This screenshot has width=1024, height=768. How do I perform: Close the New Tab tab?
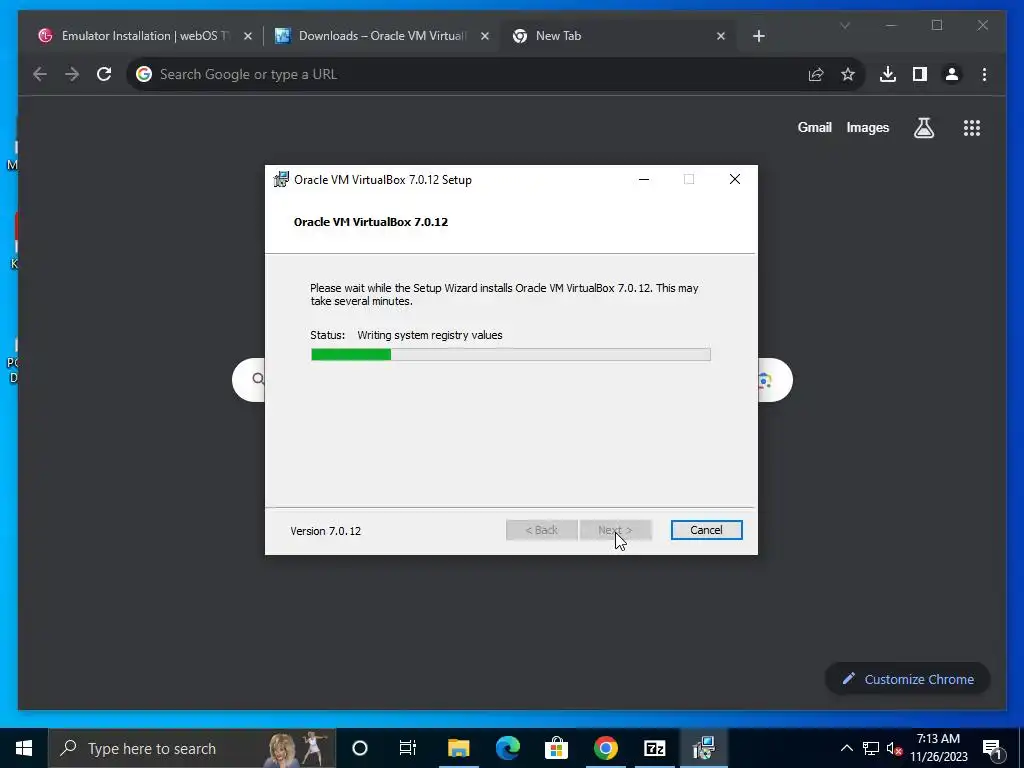pos(721,37)
